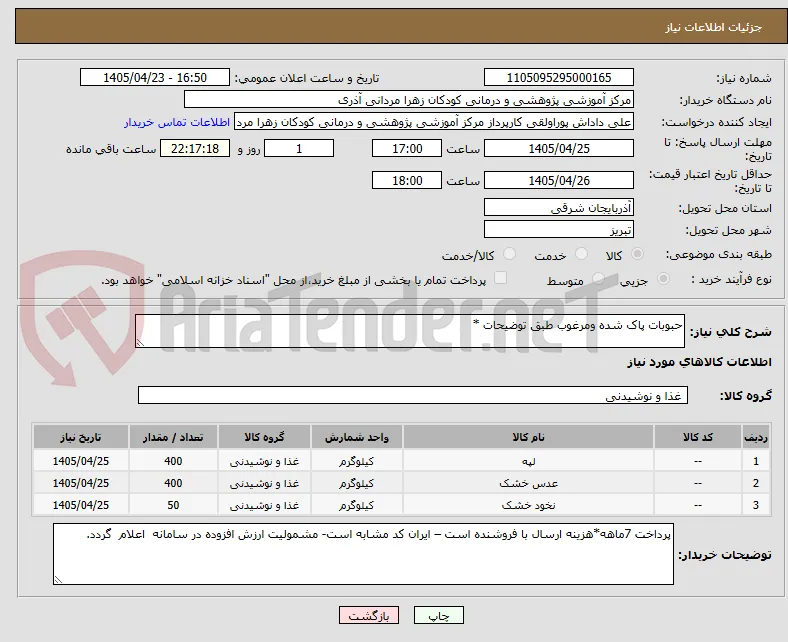
Task: Click the تعداد / مقدار column header
Action: click(x=173, y=437)
